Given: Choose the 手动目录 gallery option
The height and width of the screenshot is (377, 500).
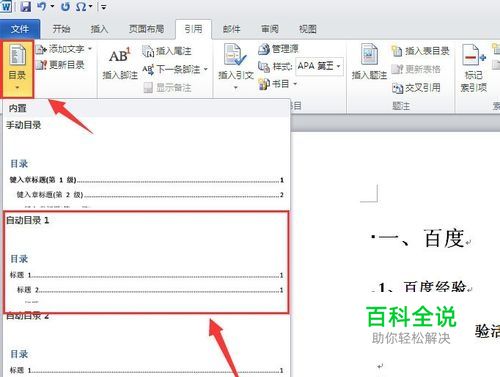Looking at the screenshot, I should tap(147, 163).
